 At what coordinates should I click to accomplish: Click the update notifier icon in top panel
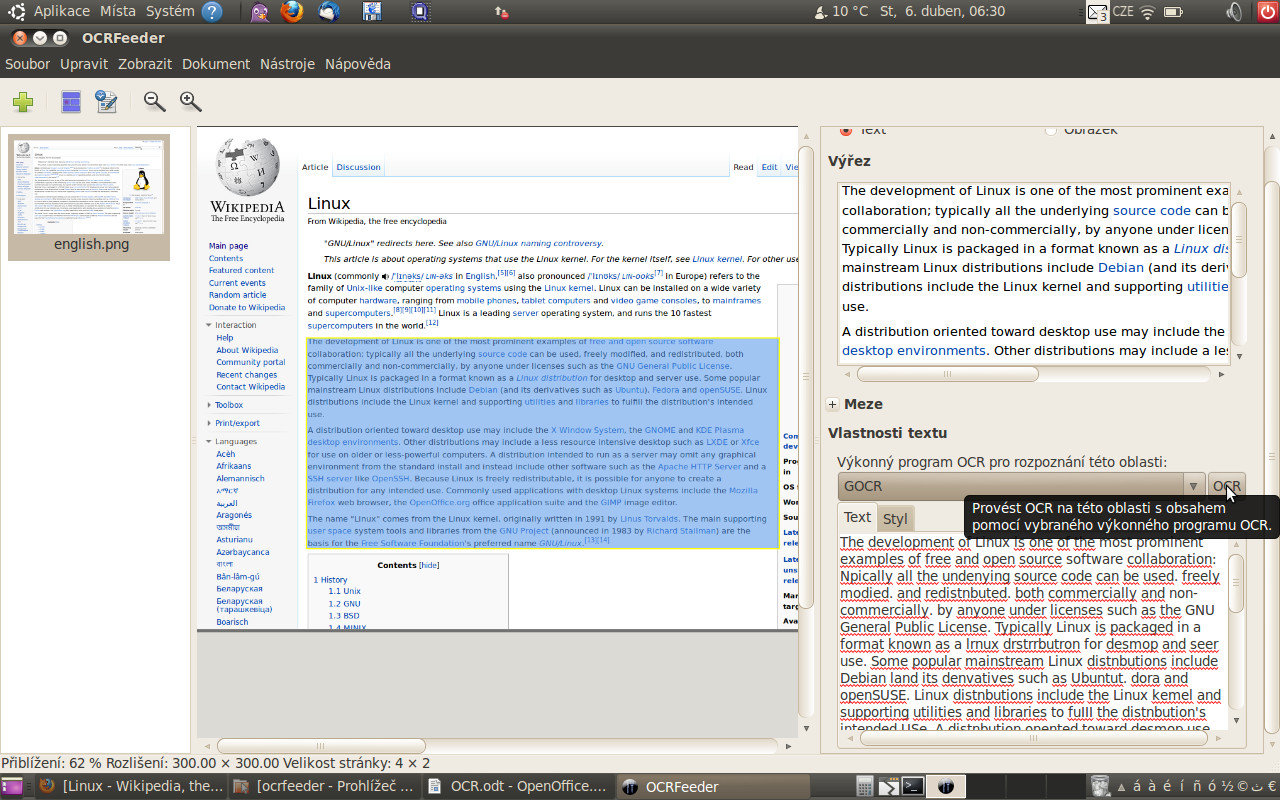click(x=502, y=12)
